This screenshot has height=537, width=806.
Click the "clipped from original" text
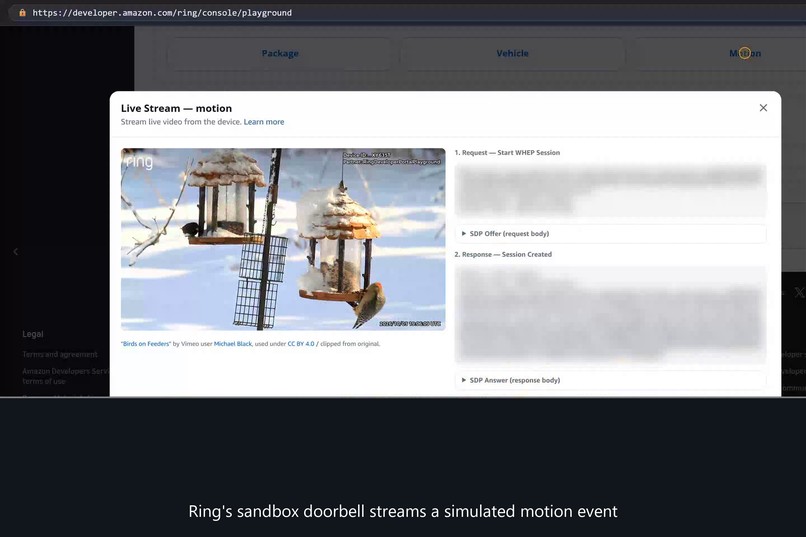pyautogui.click(x=350, y=344)
